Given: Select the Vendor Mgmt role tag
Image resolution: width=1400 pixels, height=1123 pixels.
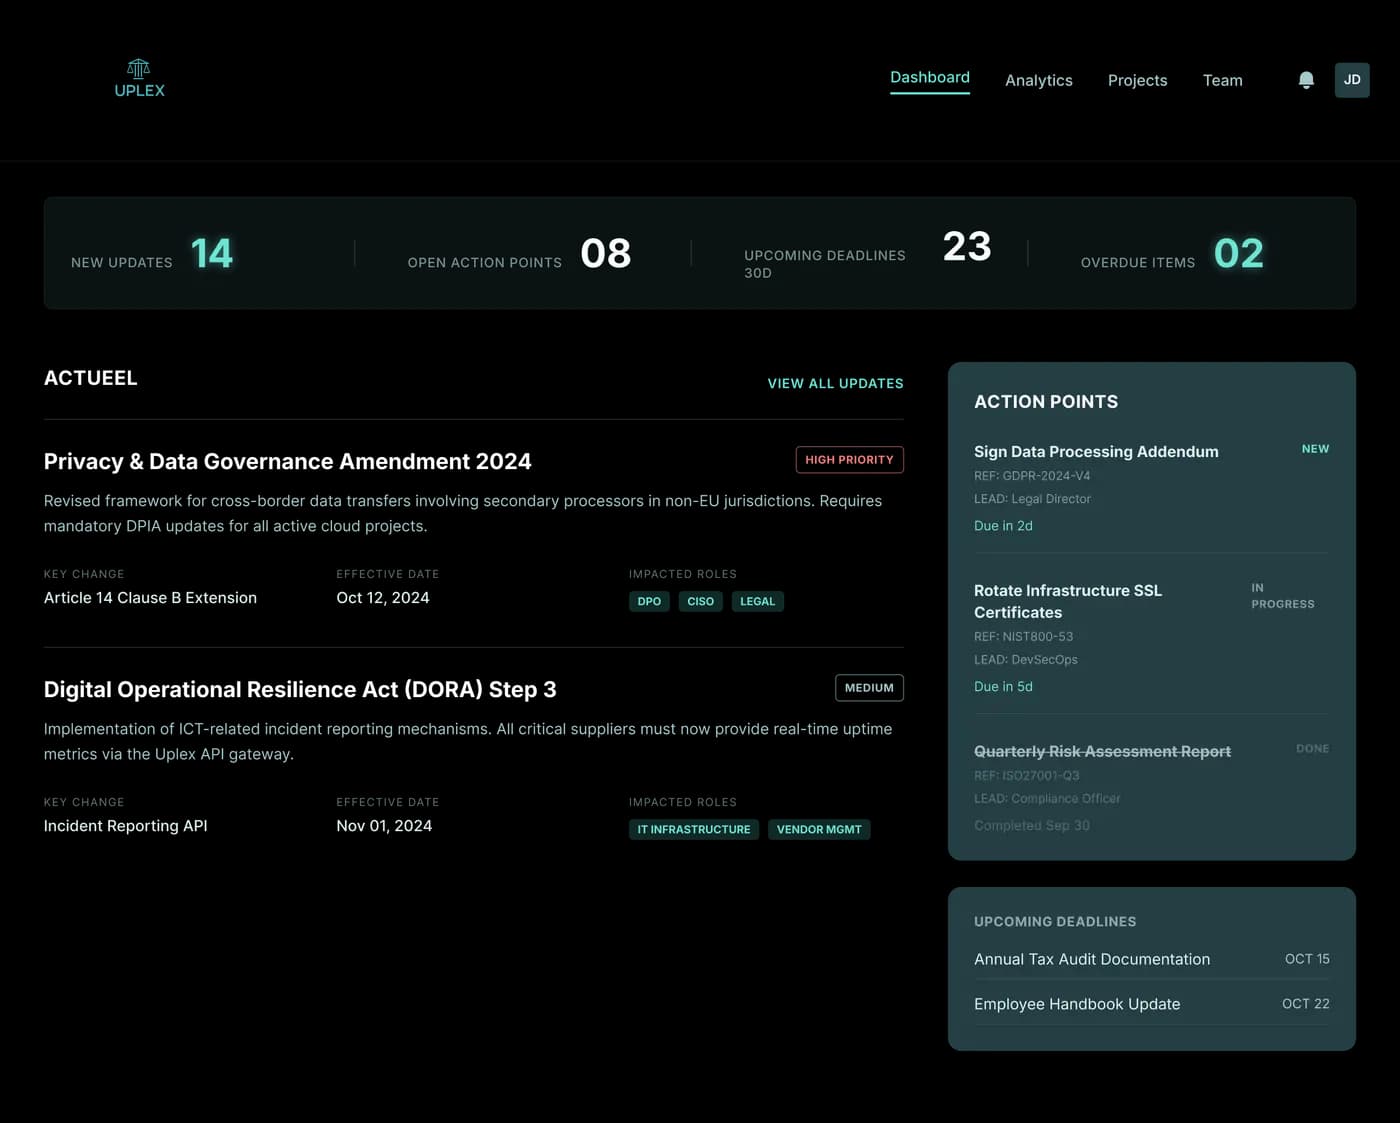Looking at the screenshot, I should (819, 829).
